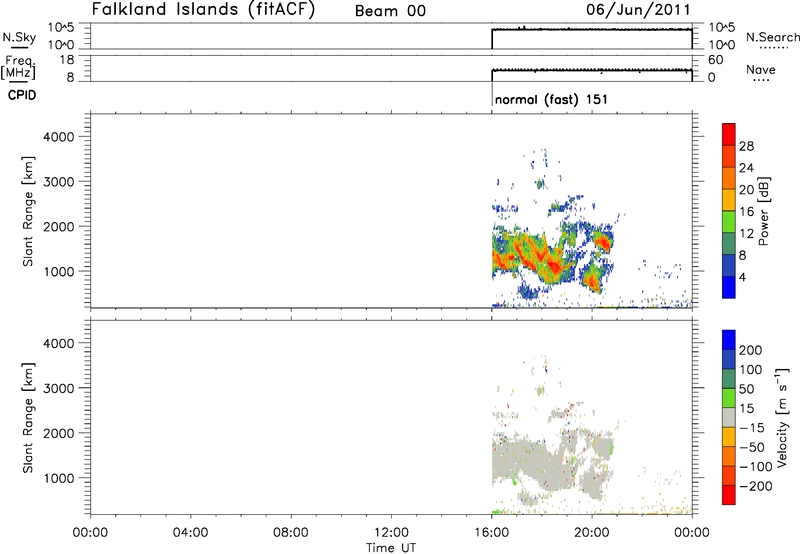
Task: Click the '2000' tick on velocity panel
Action: click(59, 433)
